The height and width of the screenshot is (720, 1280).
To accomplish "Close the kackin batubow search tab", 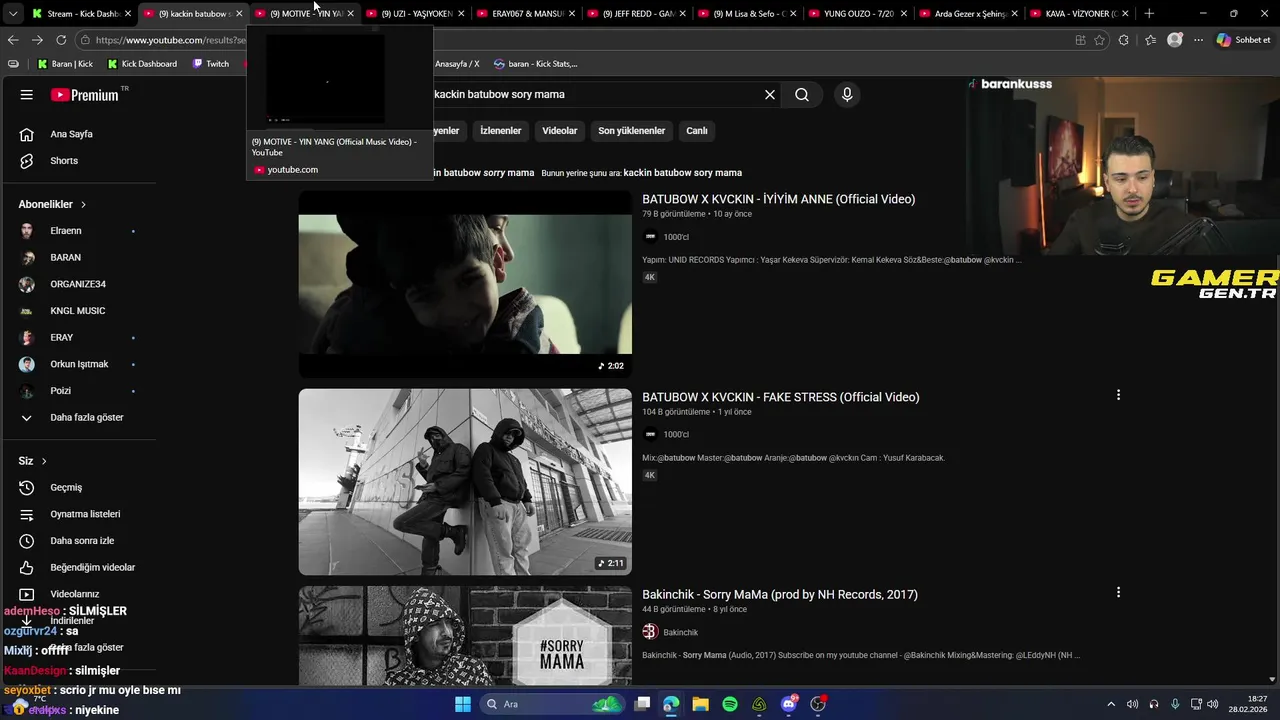I will [239, 14].
